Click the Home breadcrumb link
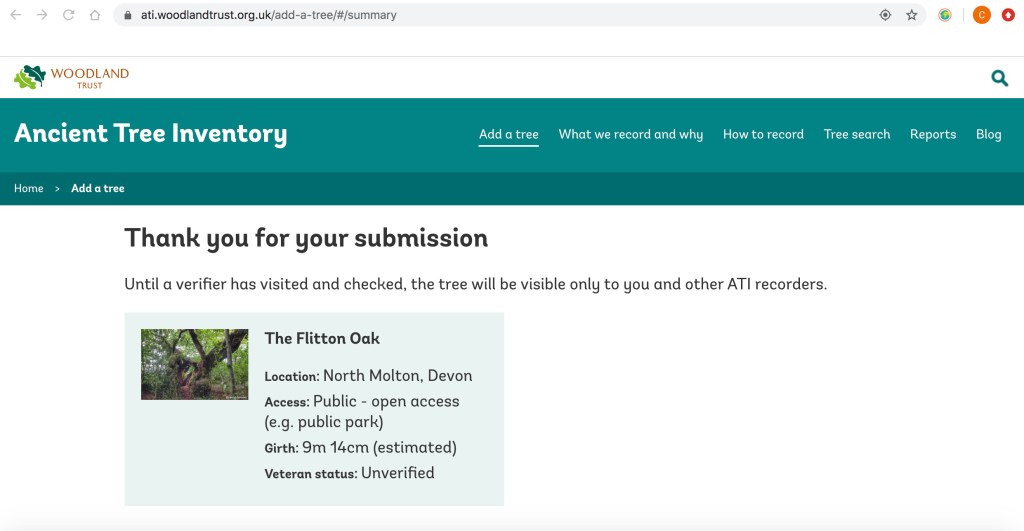This screenshot has width=1024, height=531. (28, 188)
